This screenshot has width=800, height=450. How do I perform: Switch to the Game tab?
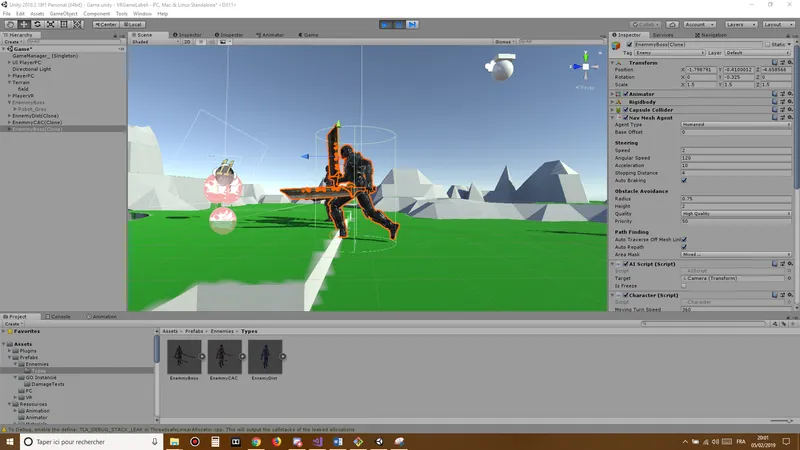tap(308, 35)
